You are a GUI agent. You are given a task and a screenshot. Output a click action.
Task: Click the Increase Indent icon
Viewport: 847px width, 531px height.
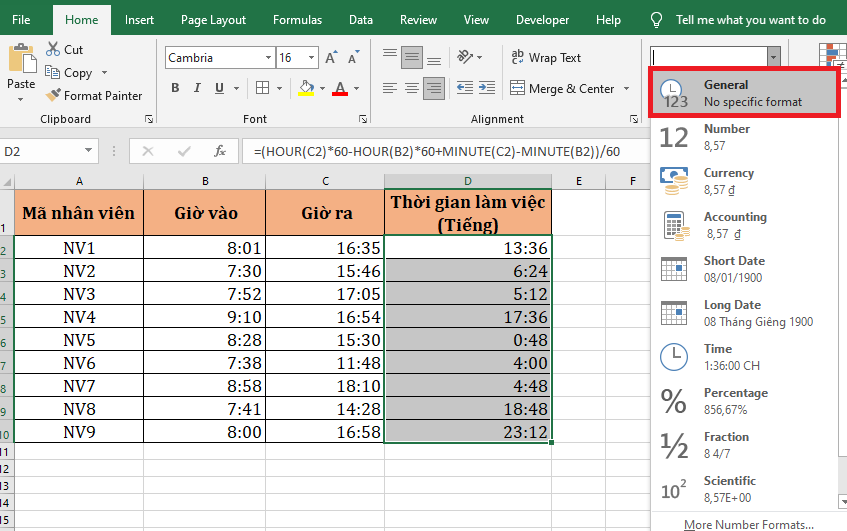click(485, 88)
